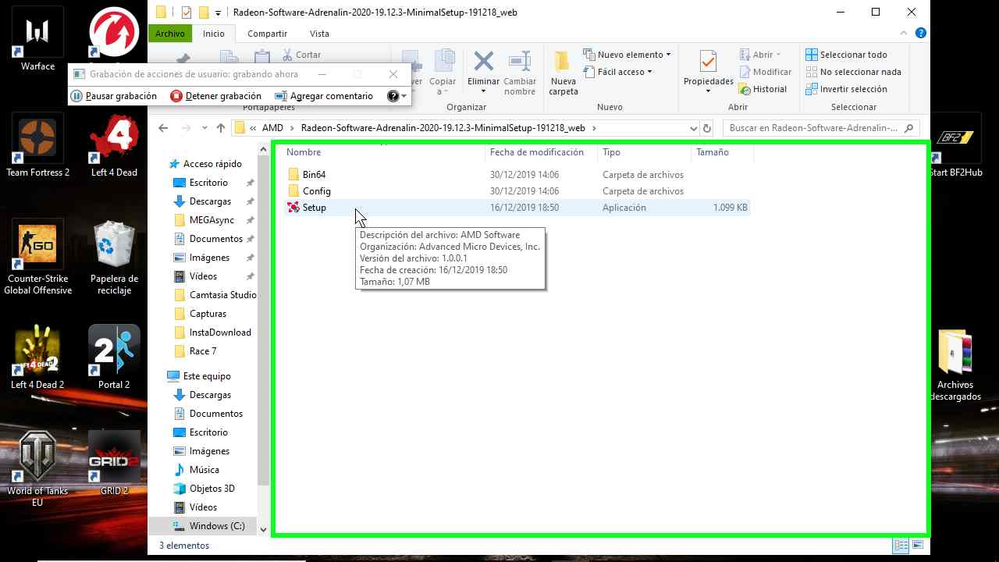
Task: Launch the Portal 2 desktop shortcut
Action: click(114, 357)
